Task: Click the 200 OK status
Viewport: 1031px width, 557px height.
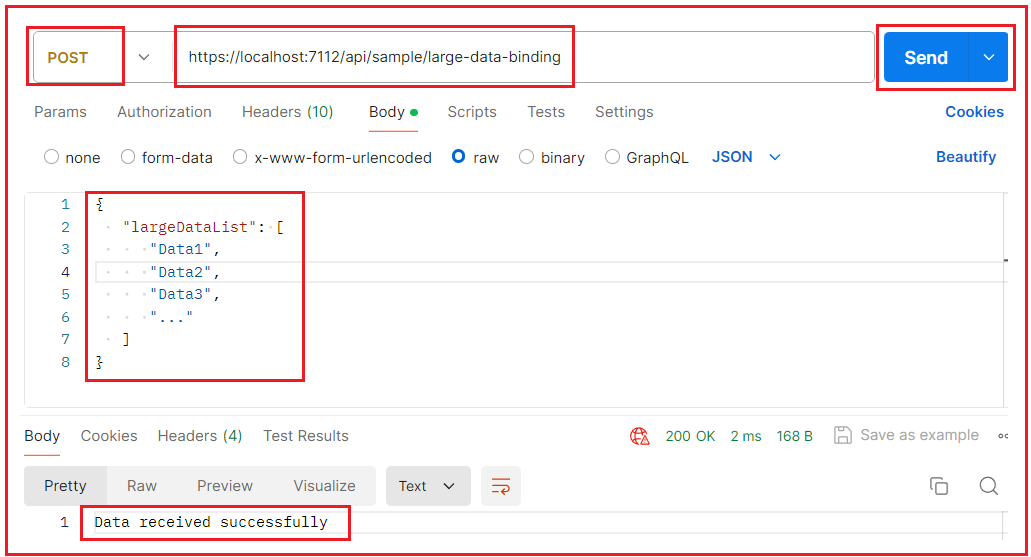Action: [690, 436]
